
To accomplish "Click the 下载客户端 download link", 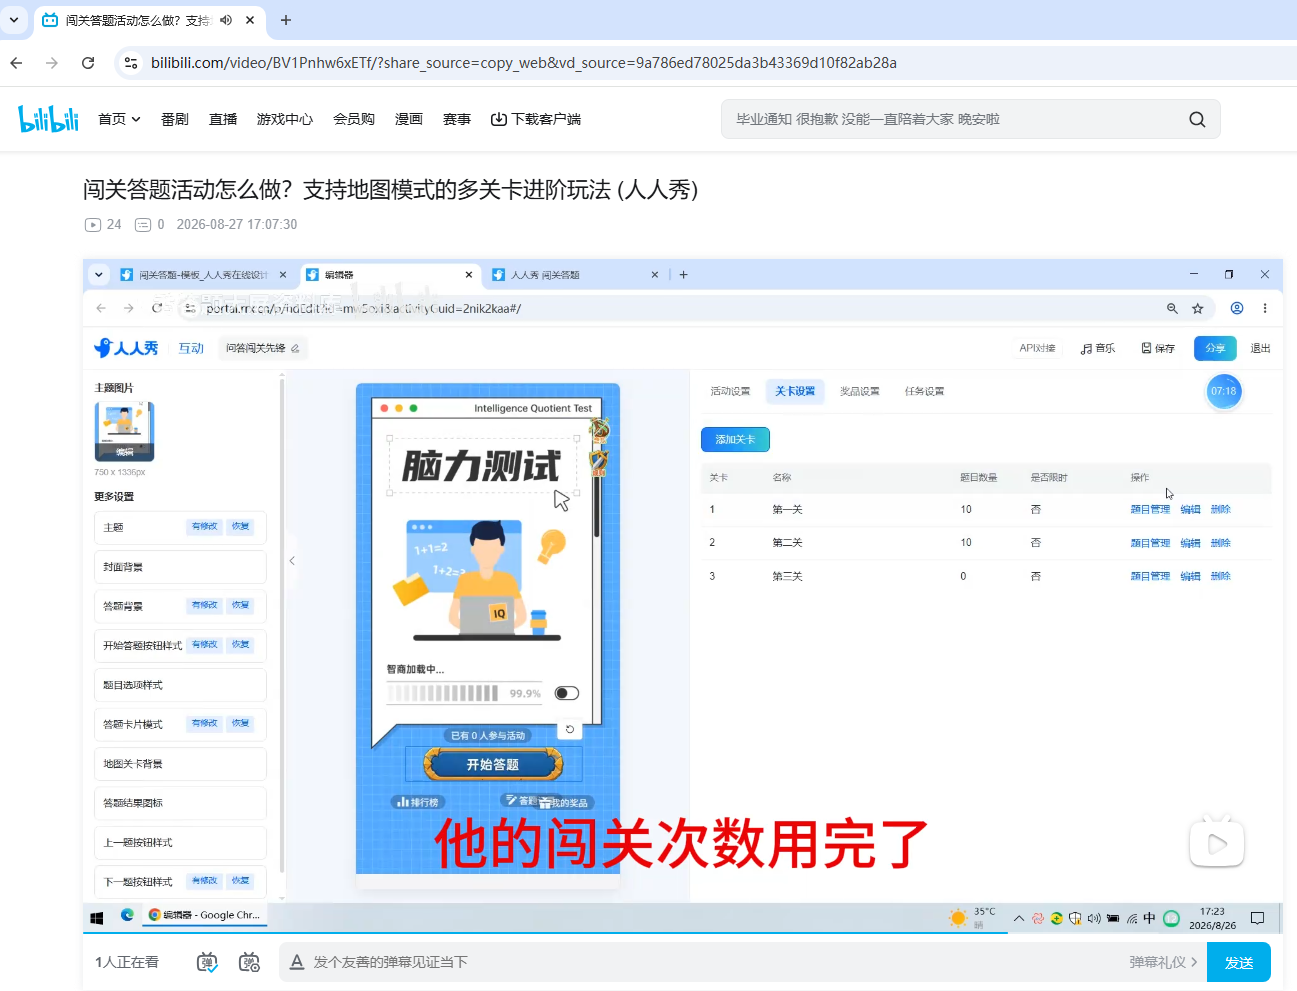I will pyautogui.click(x=536, y=119).
